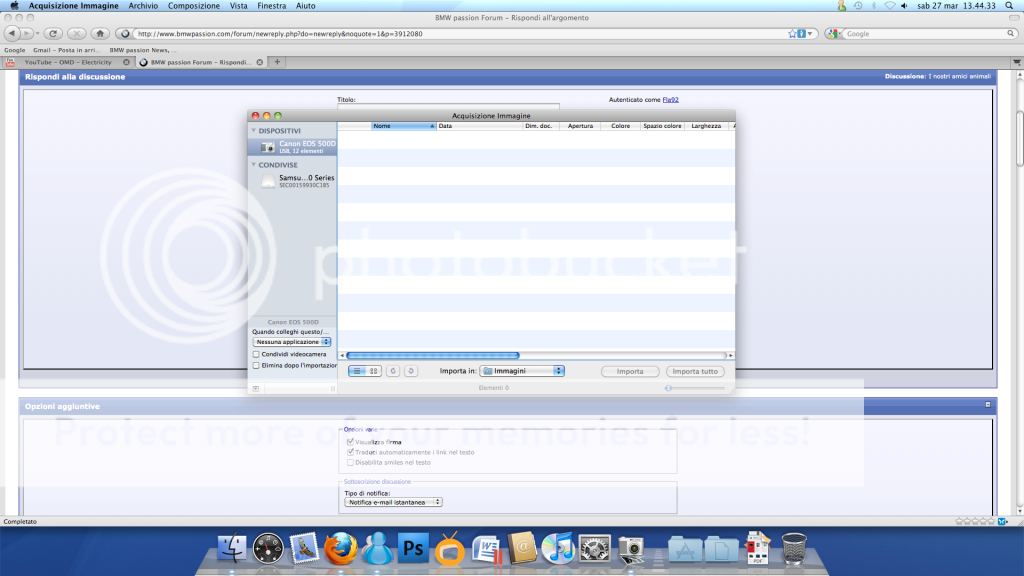Open Photoshop from the Dock
Screen dimensions: 1024x576
pyautogui.click(x=413, y=547)
